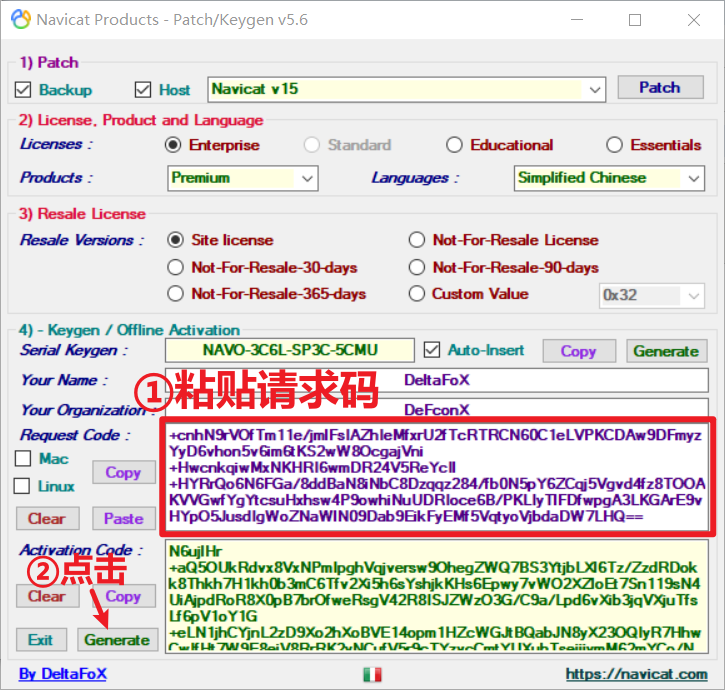Open the Products Premium dropdown
Image resolution: width=725 pixels, height=690 pixels.
pos(243,178)
